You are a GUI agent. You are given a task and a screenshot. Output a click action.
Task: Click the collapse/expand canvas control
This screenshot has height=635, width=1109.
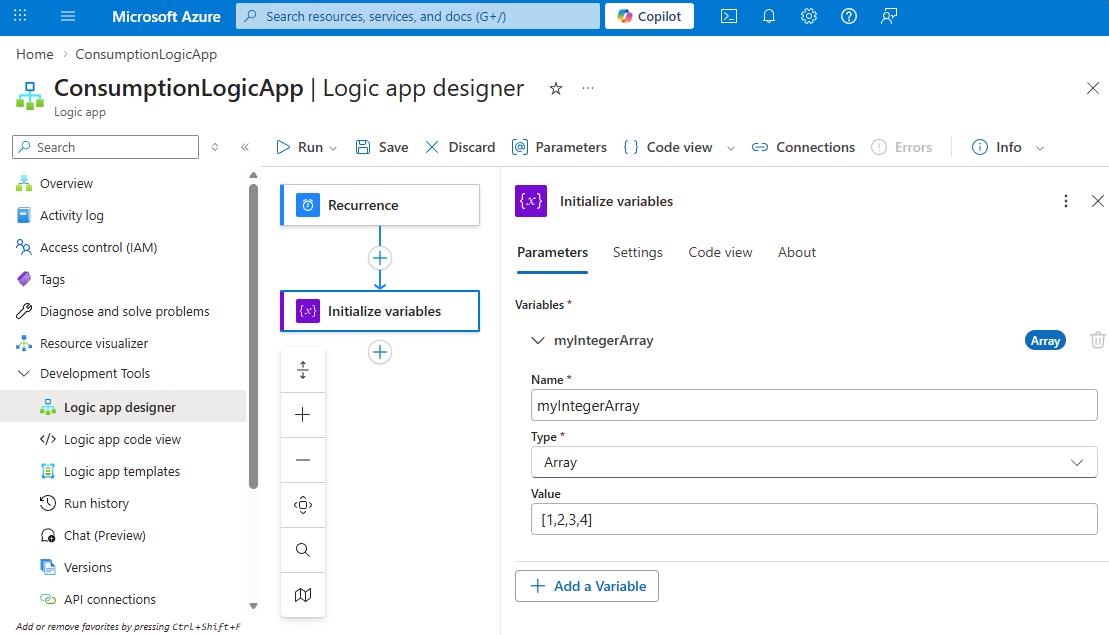point(303,370)
